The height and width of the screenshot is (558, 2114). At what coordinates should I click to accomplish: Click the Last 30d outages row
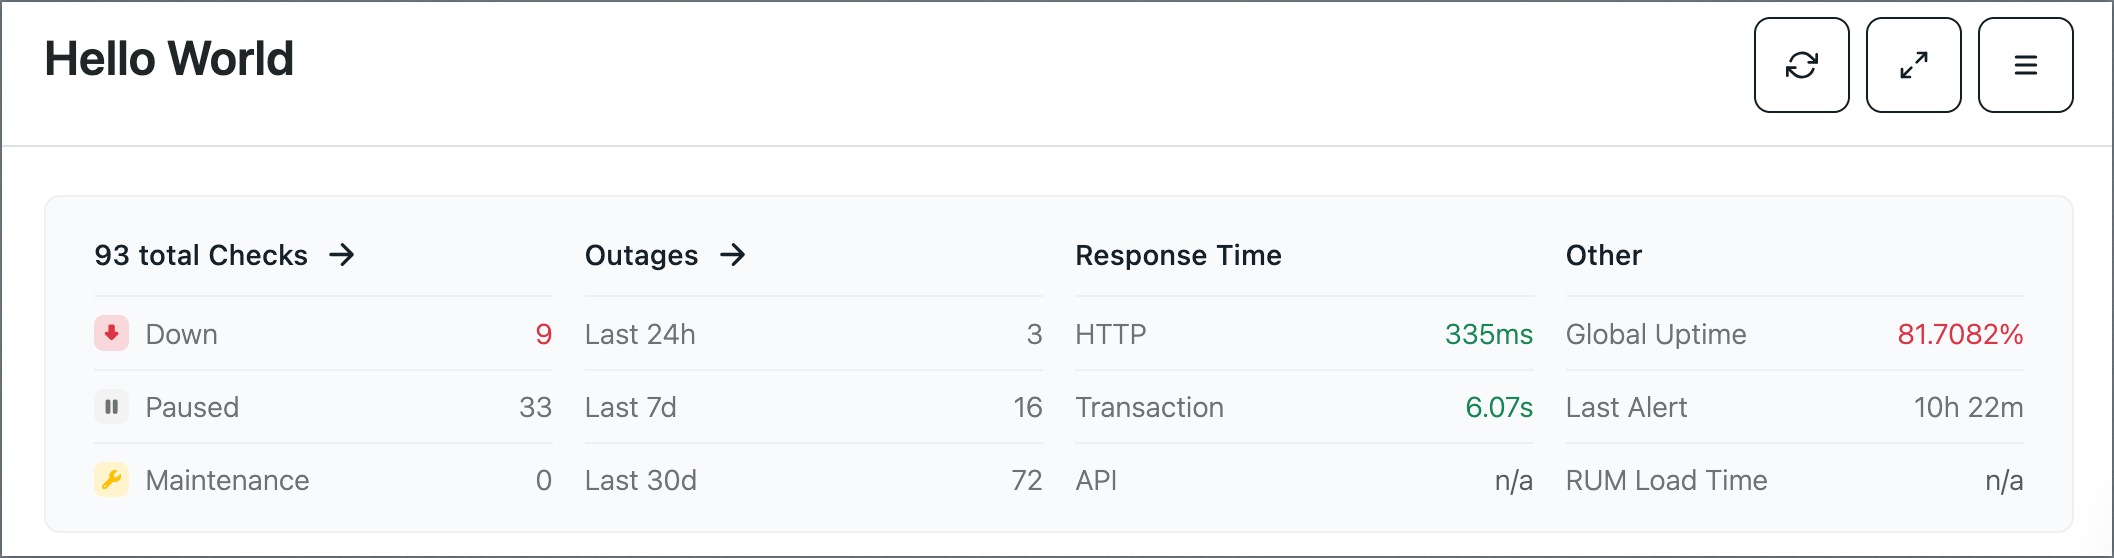813,480
